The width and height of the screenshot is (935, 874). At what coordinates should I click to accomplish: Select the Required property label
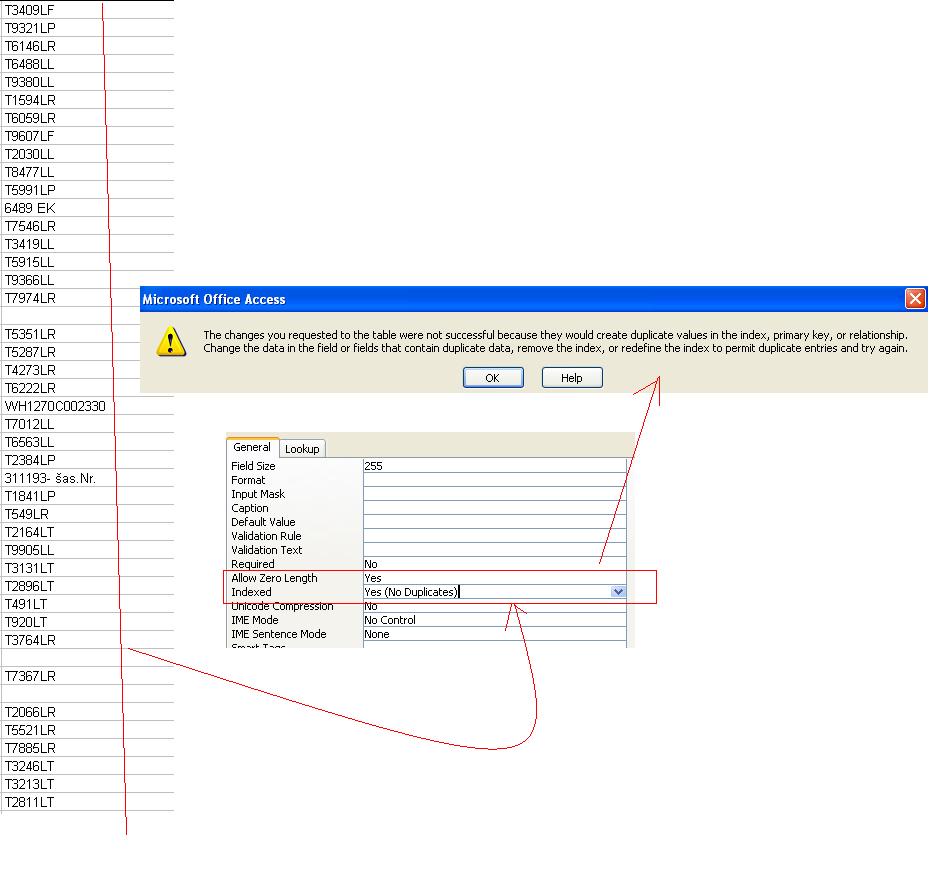tap(253, 564)
